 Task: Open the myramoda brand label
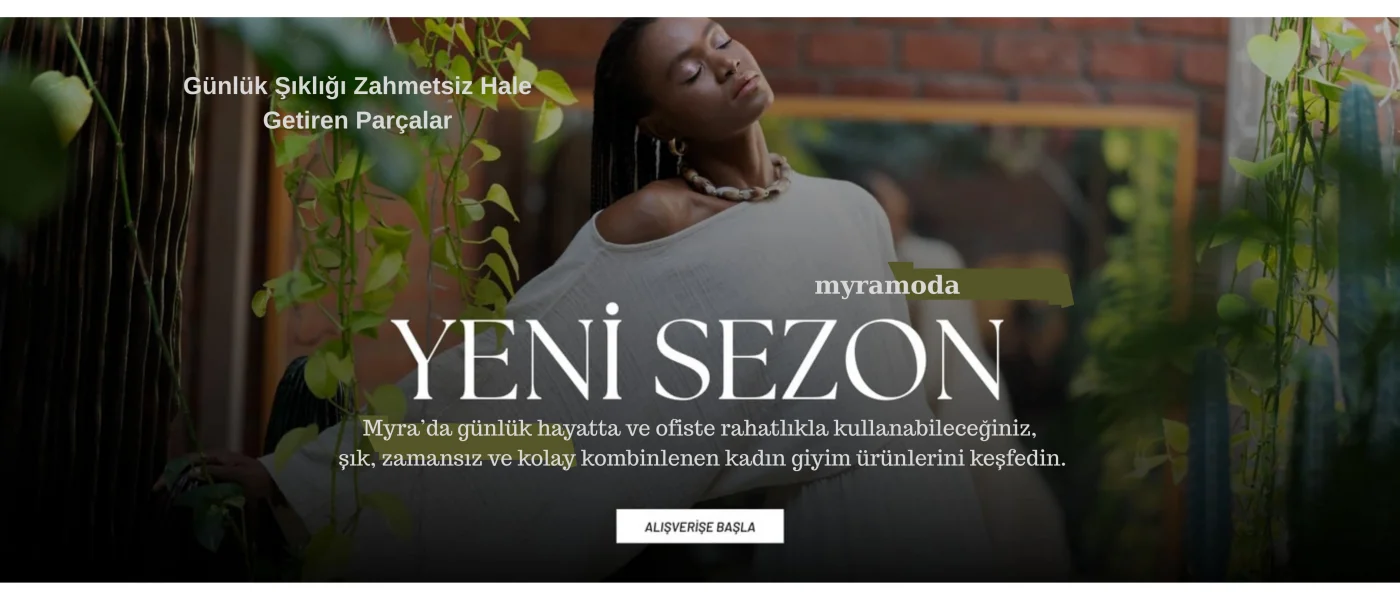coord(886,286)
